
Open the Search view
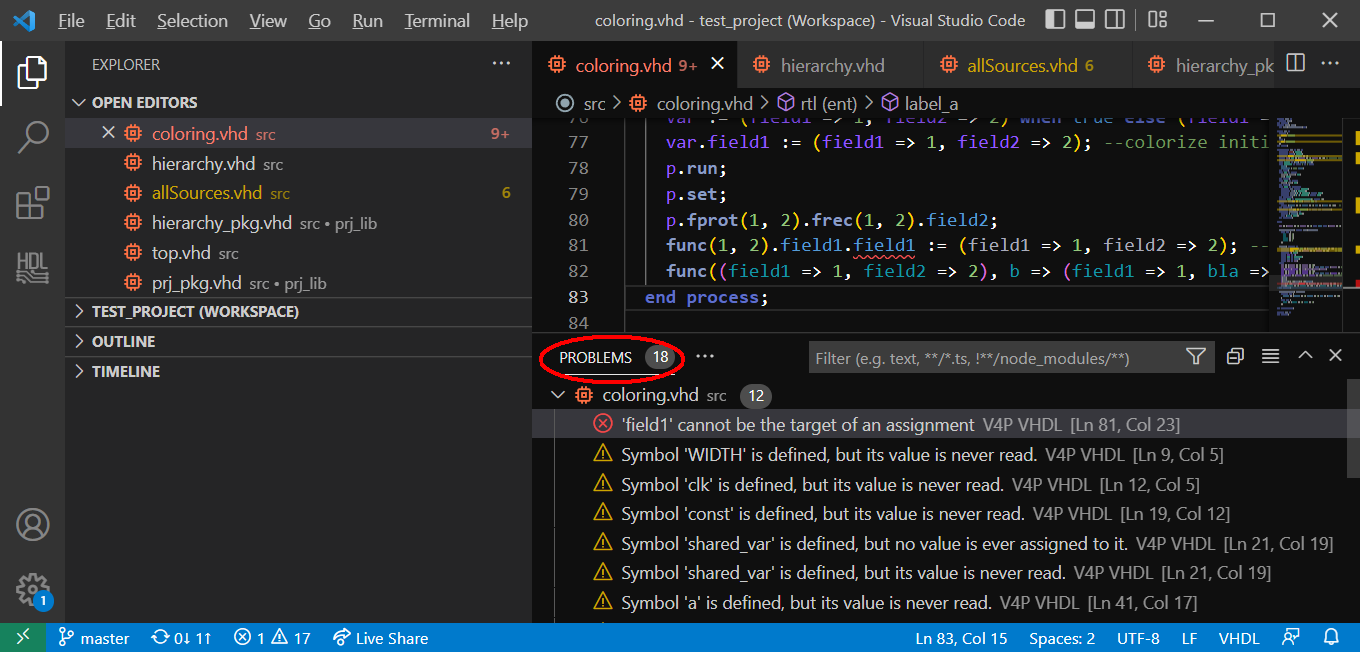tap(32, 137)
